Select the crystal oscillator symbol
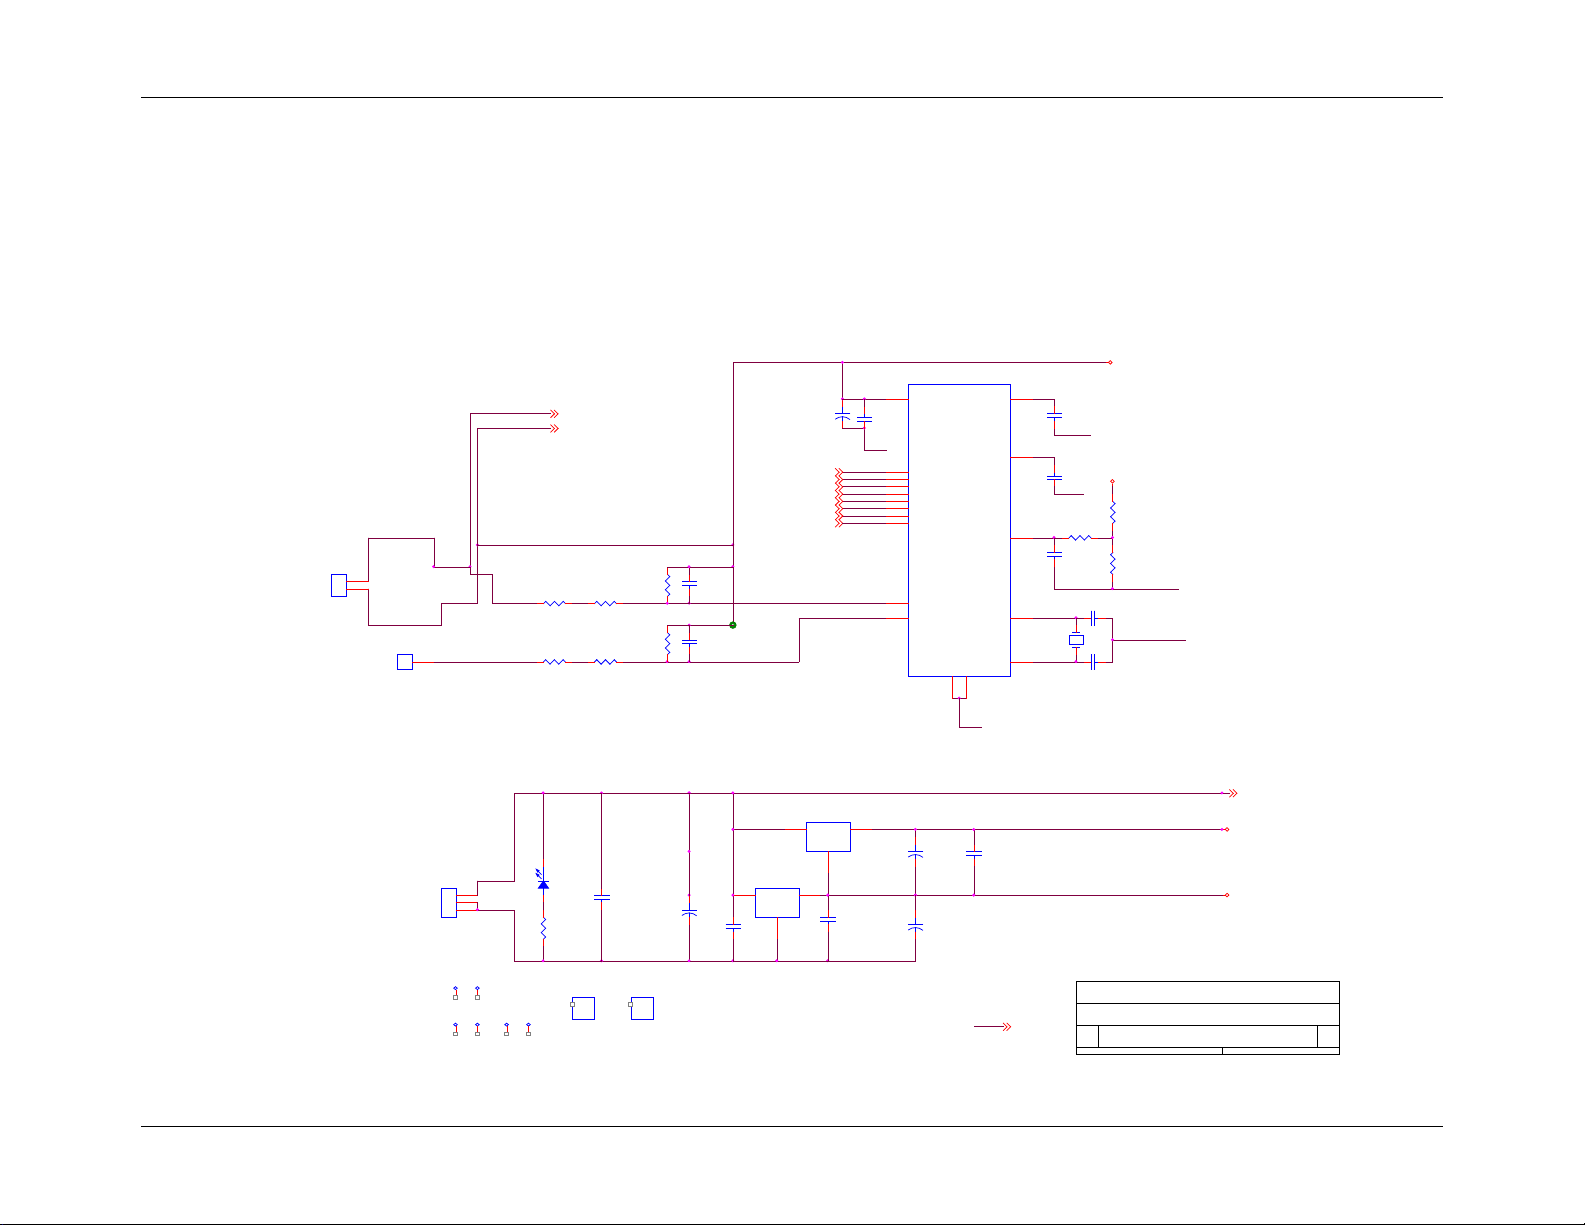The height and width of the screenshot is (1225, 1585). coord(1076,640)
